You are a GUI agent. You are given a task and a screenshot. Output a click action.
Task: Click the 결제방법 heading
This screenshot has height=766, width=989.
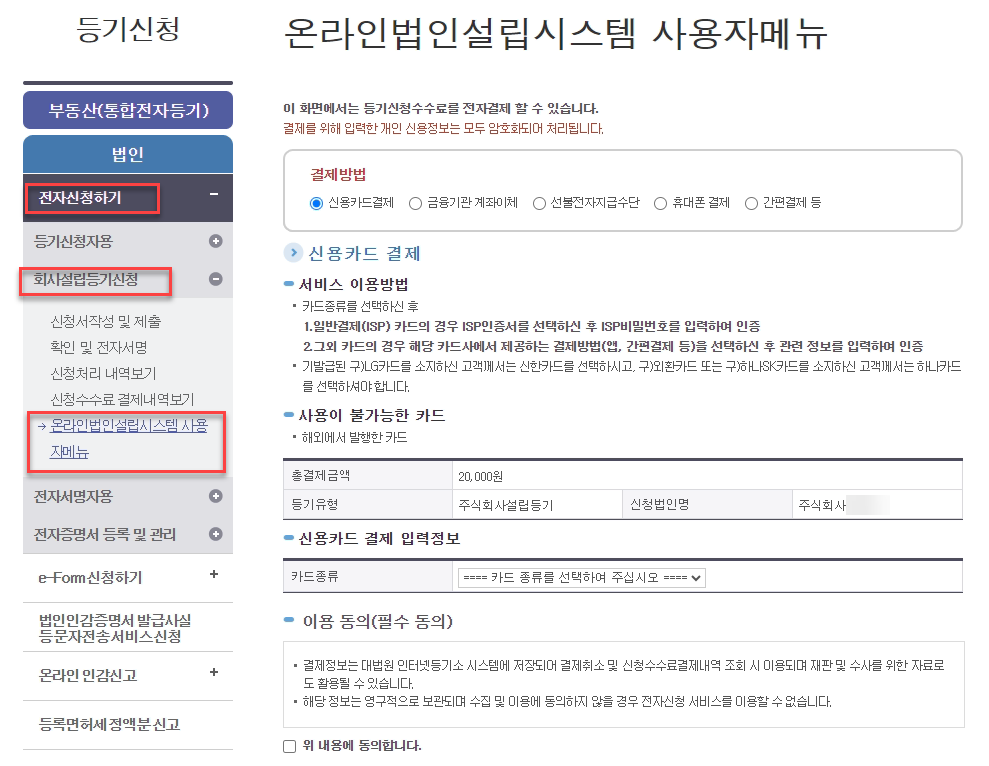pyautogui.click(x=338, y=174)
